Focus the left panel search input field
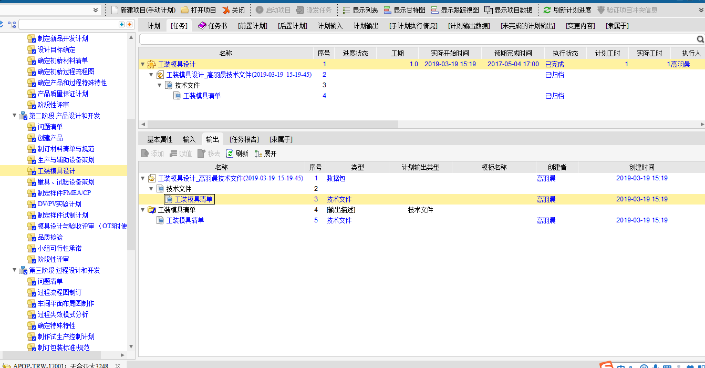 tap(68, 24)
